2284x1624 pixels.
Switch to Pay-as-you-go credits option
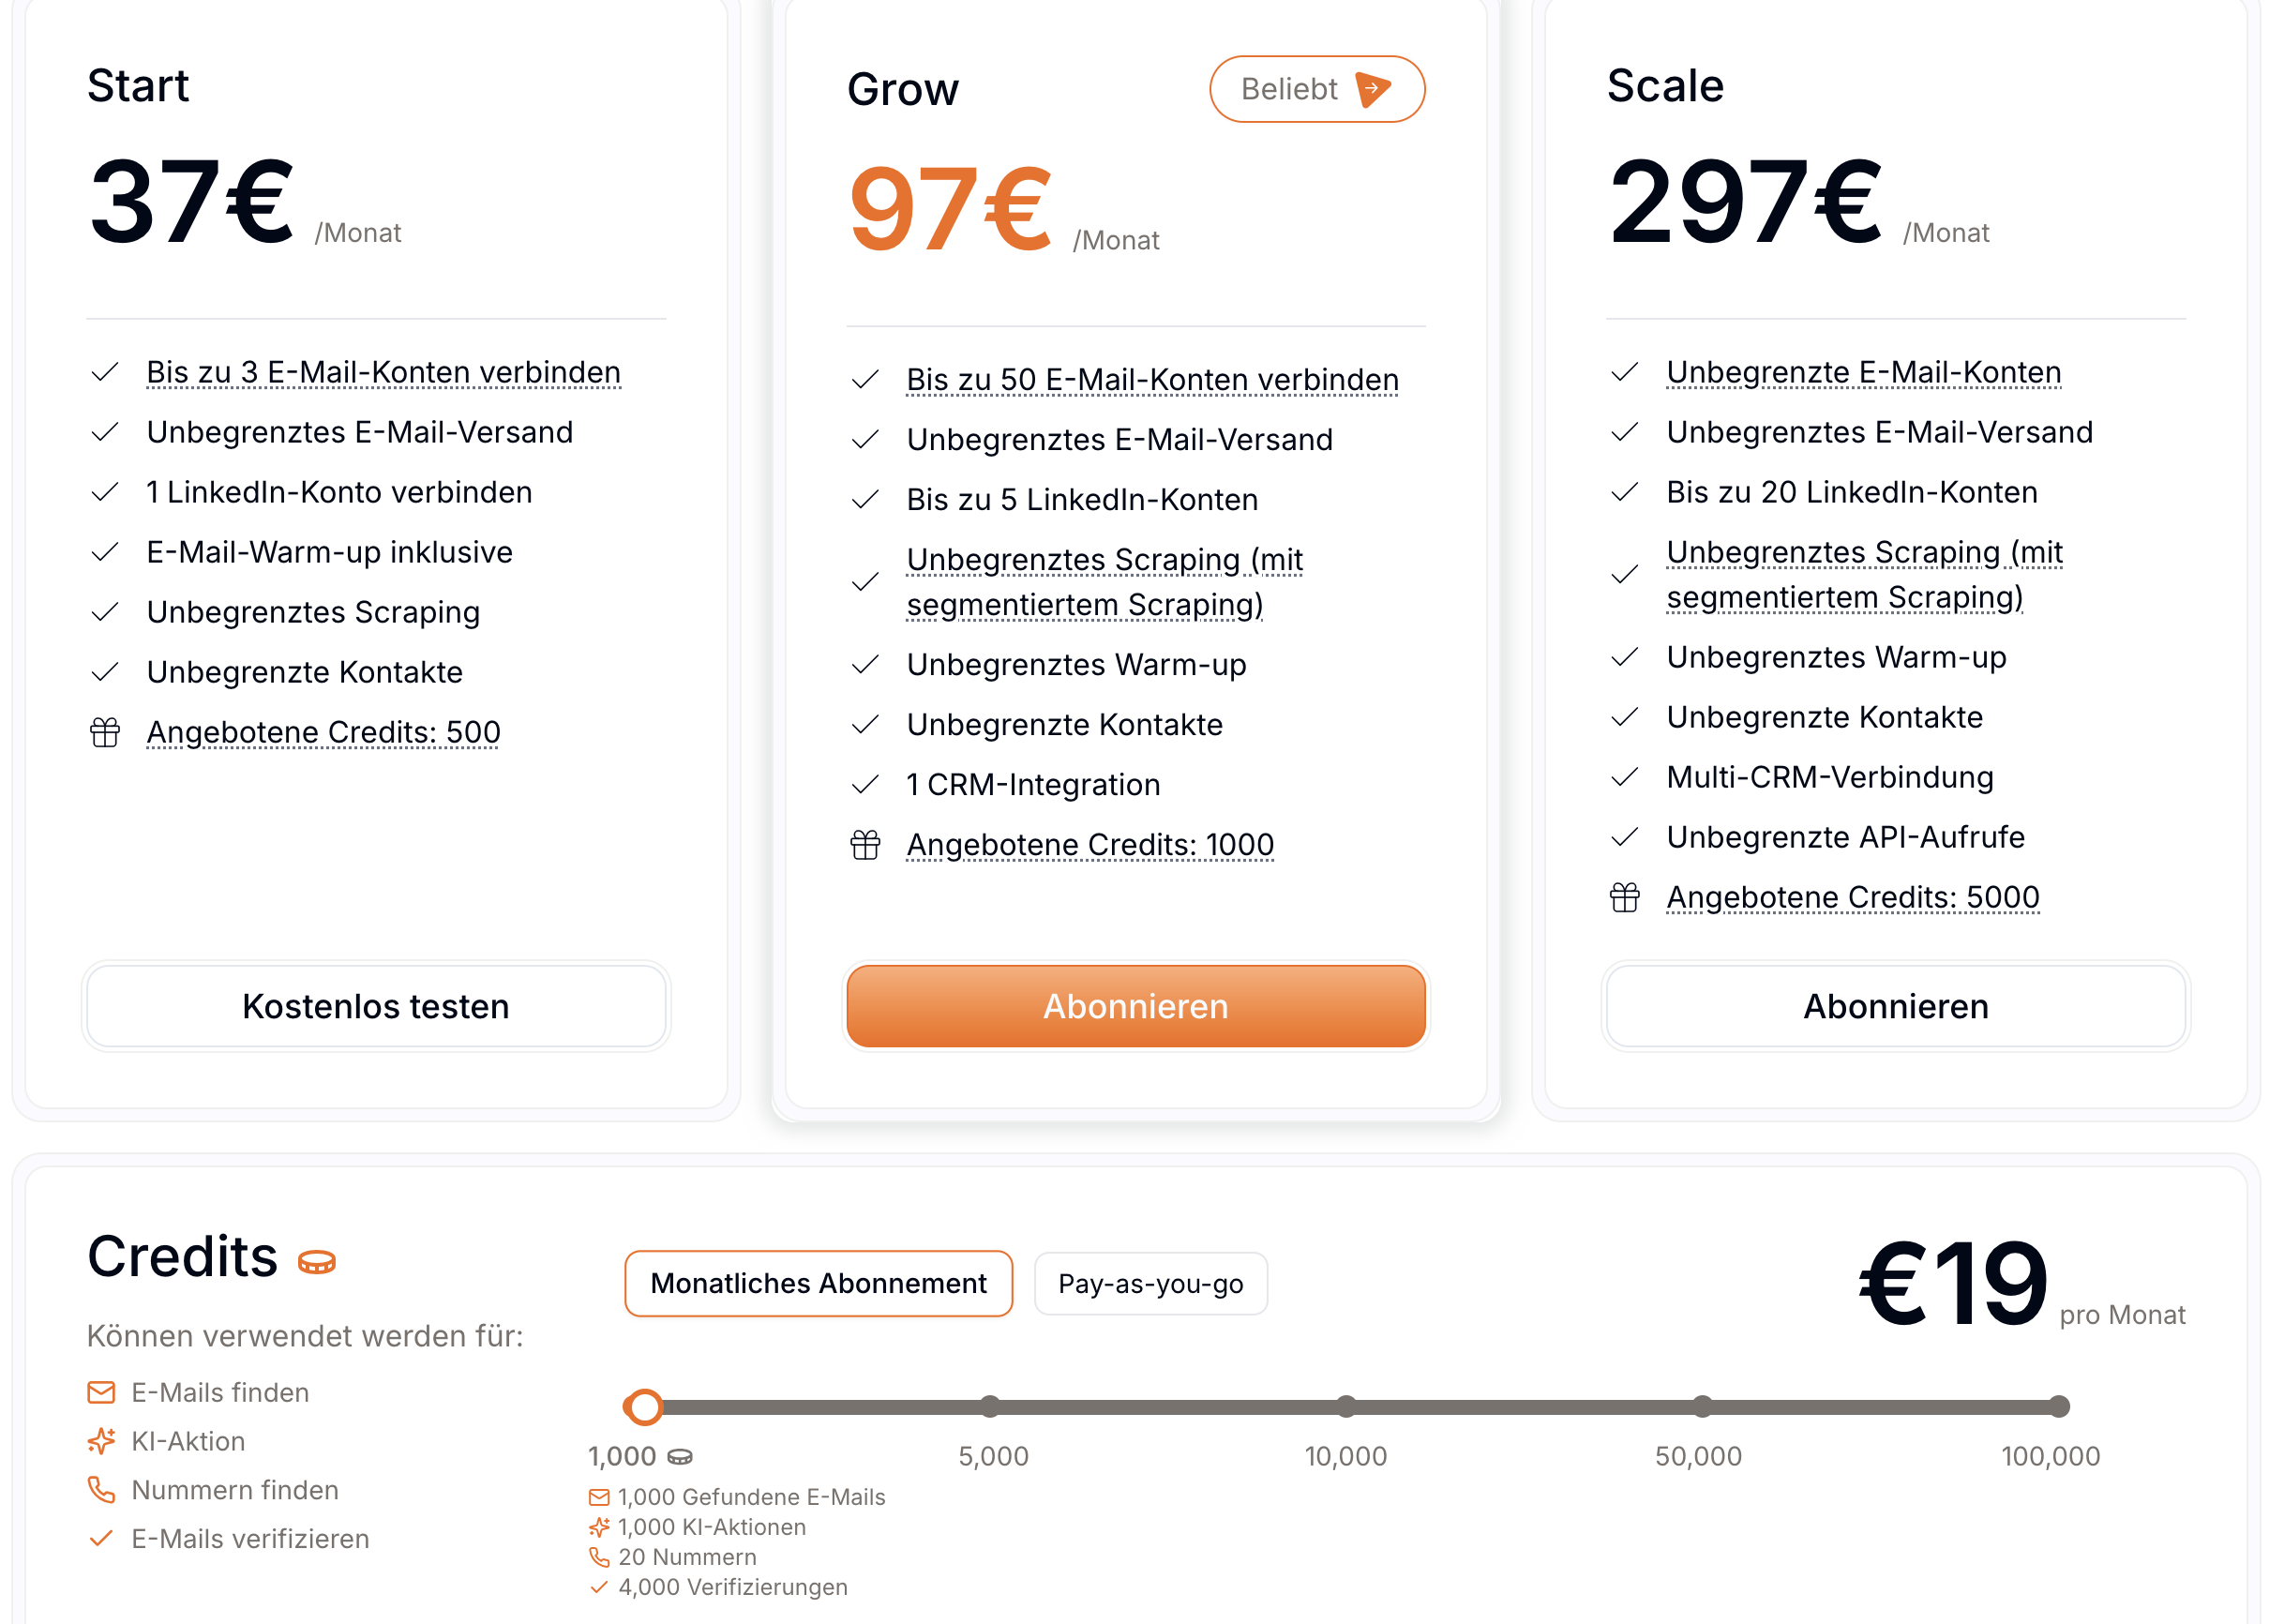(x=1150, y=1284)
